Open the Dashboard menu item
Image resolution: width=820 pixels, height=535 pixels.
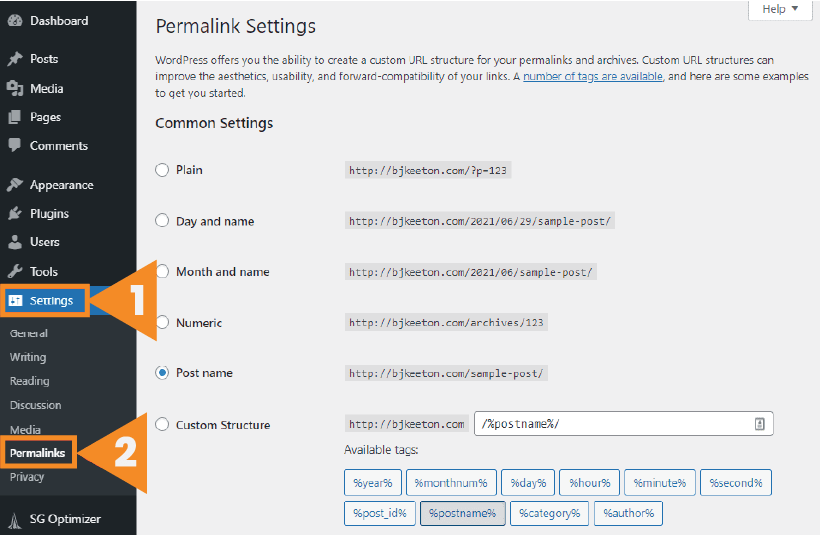[x=59, y=21]
